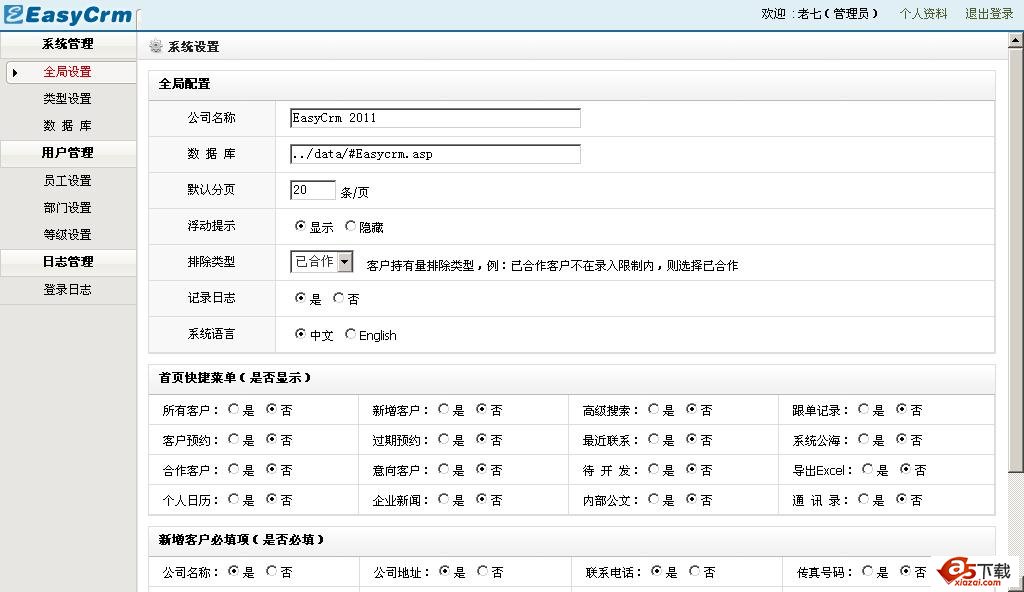Collapse the 系统管理 sidebar section
The image size is (1024, 592).
pyautogui.click(x=68, y=44)
